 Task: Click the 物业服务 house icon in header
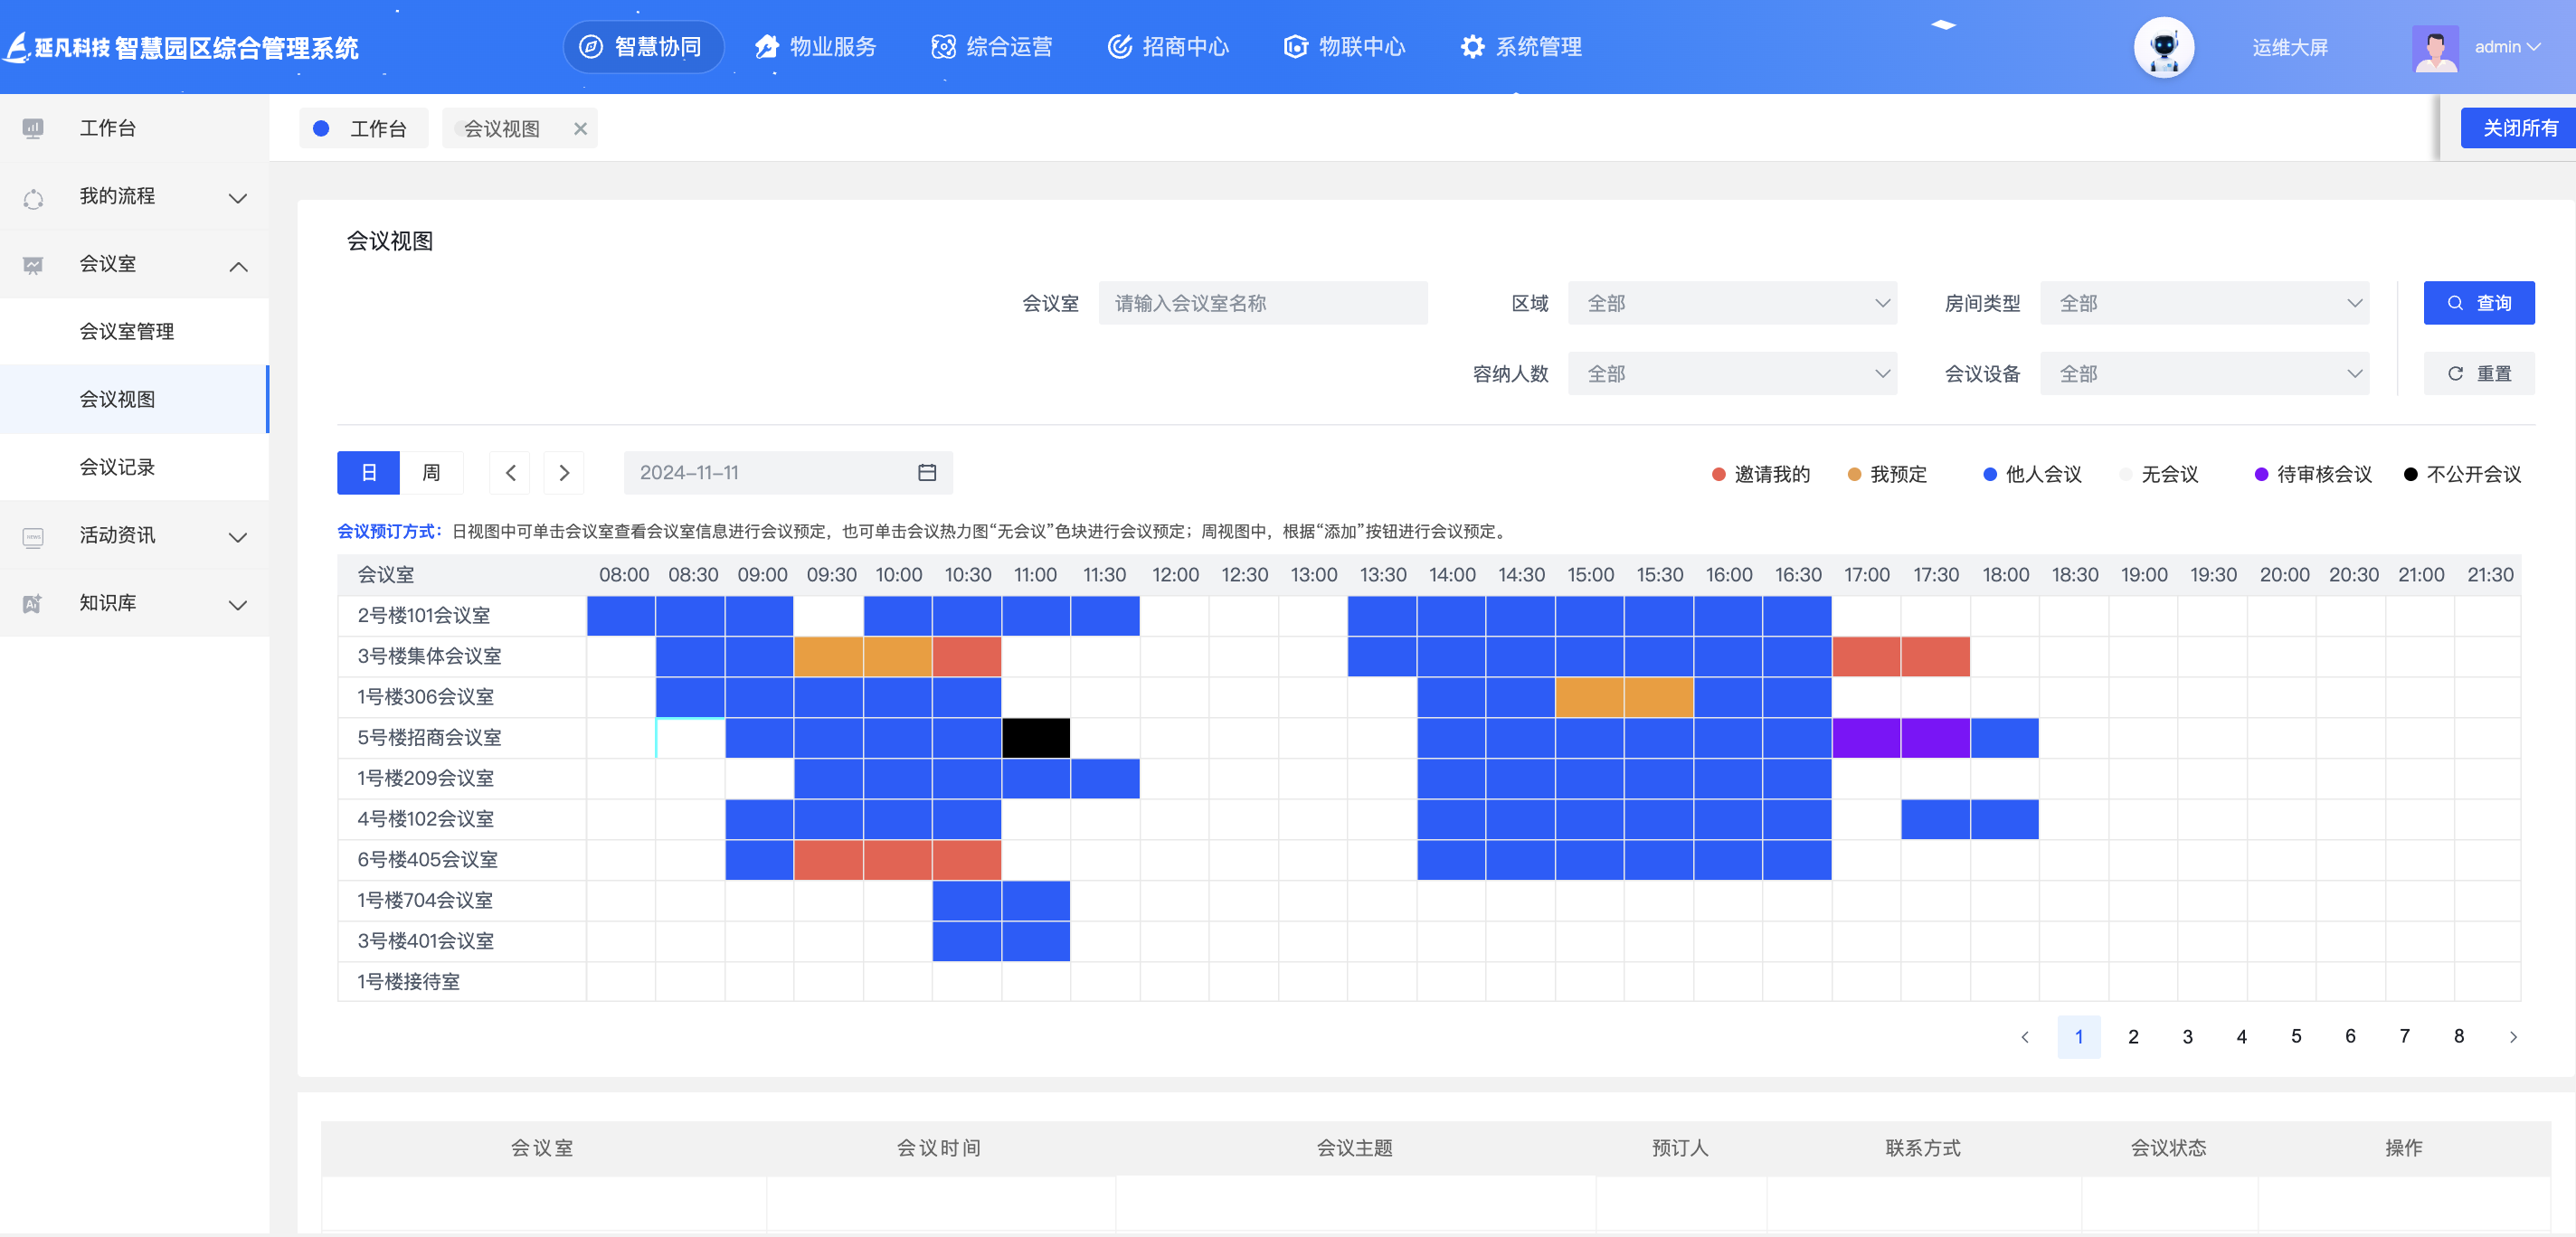766,47
